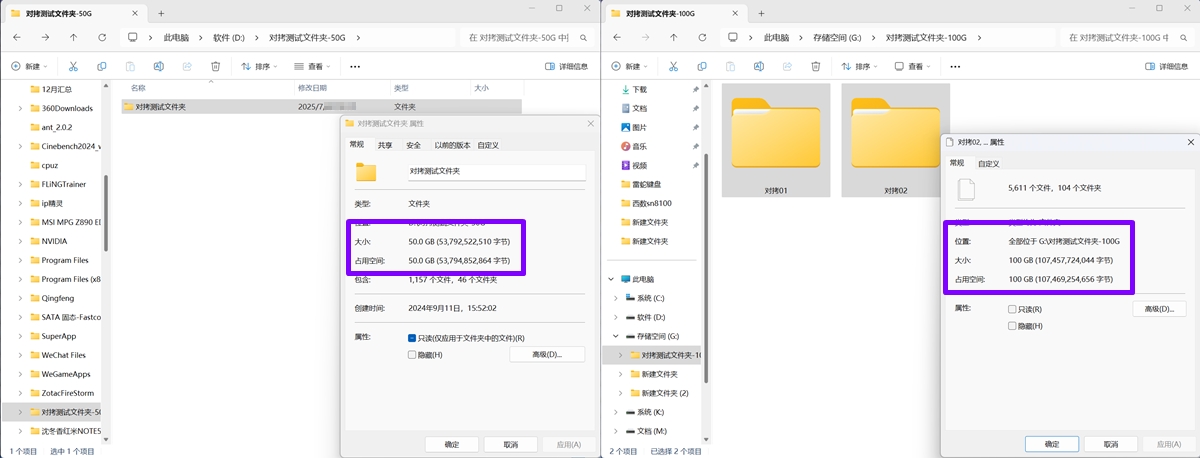Open a new tab in the 100G window
The image size is (1200, 458).
(x=761, y=13)
